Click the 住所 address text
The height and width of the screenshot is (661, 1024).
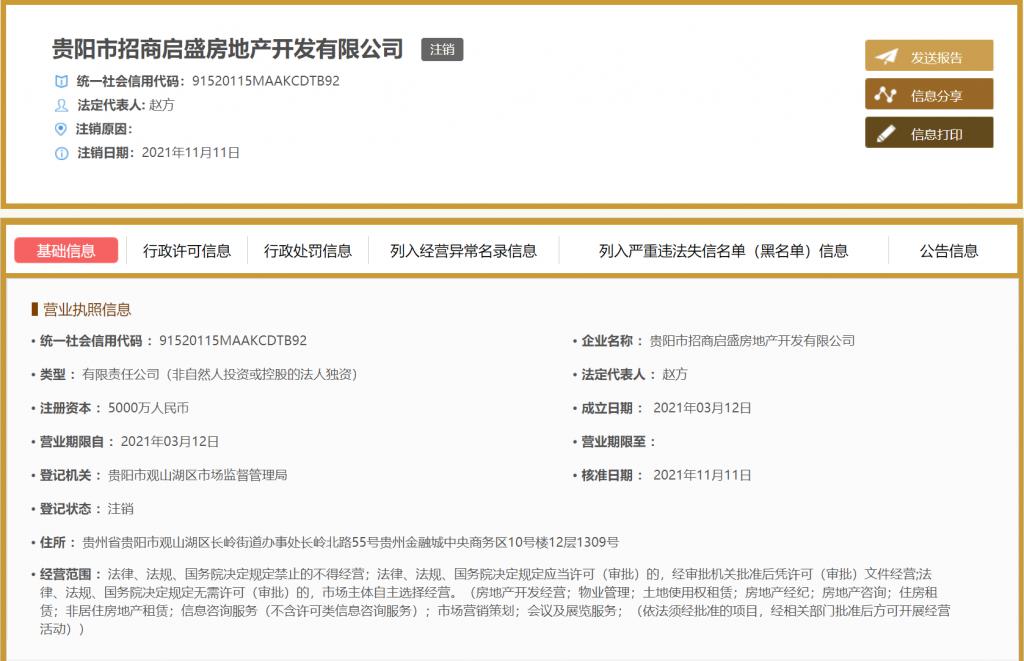[x=350, y=542]
